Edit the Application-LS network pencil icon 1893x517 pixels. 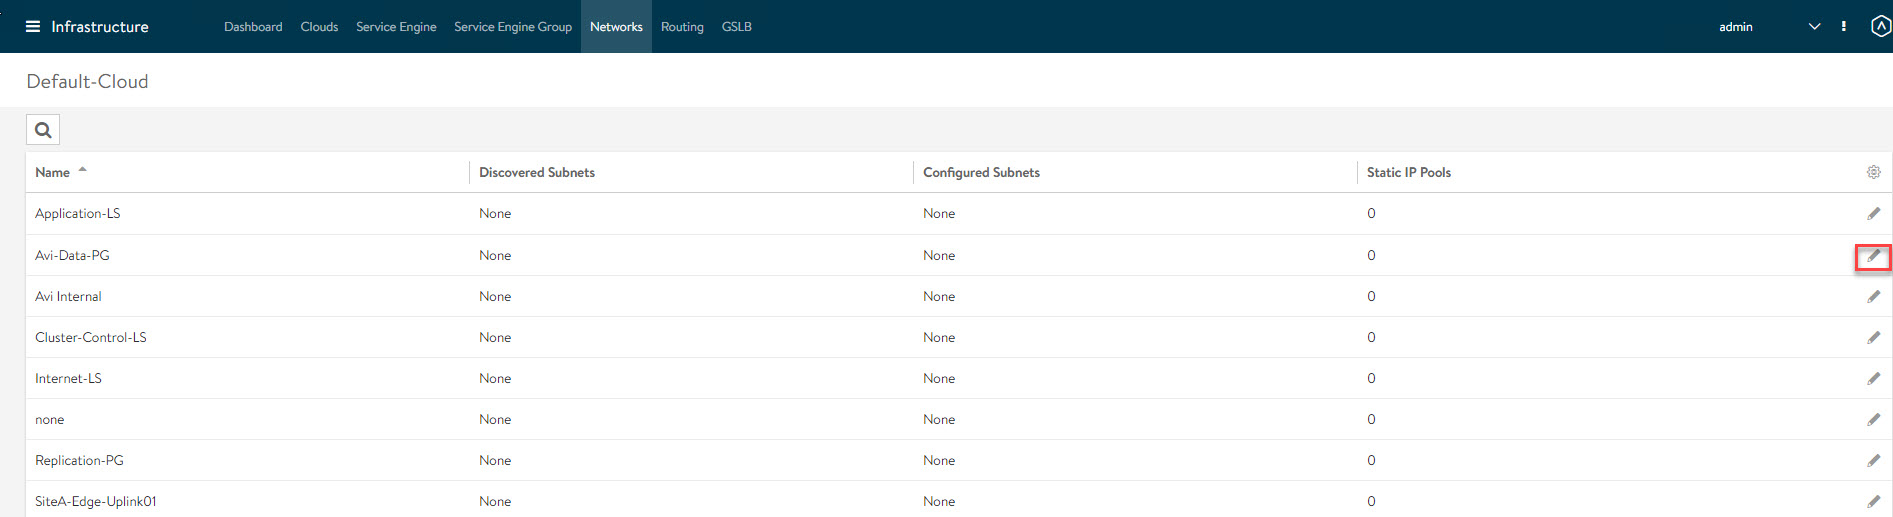tap(1873, 214)
